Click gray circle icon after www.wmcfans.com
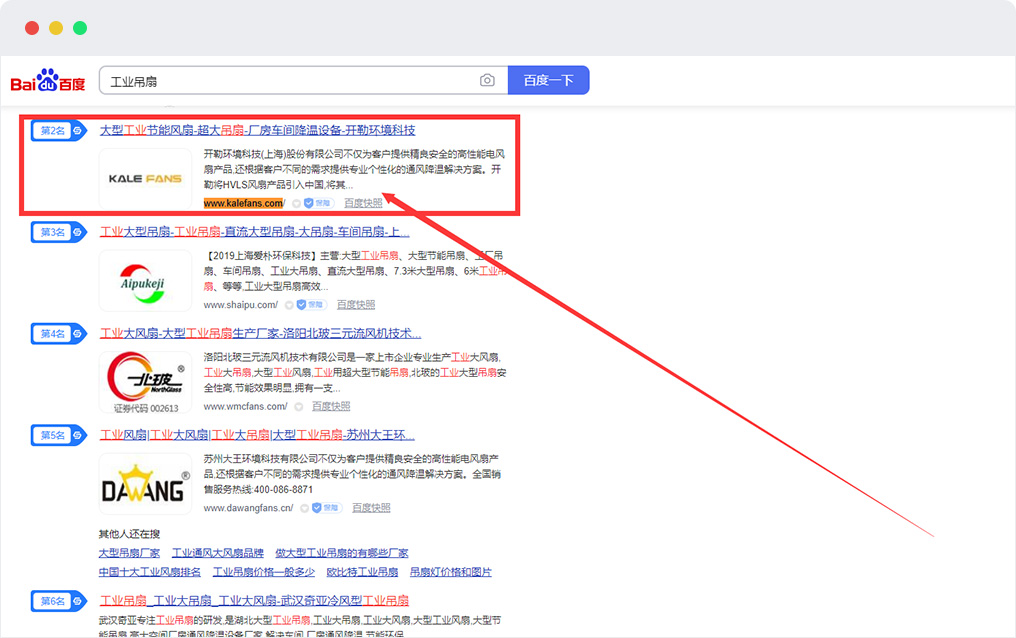The image size is (1016, 638). click(299, 407)
